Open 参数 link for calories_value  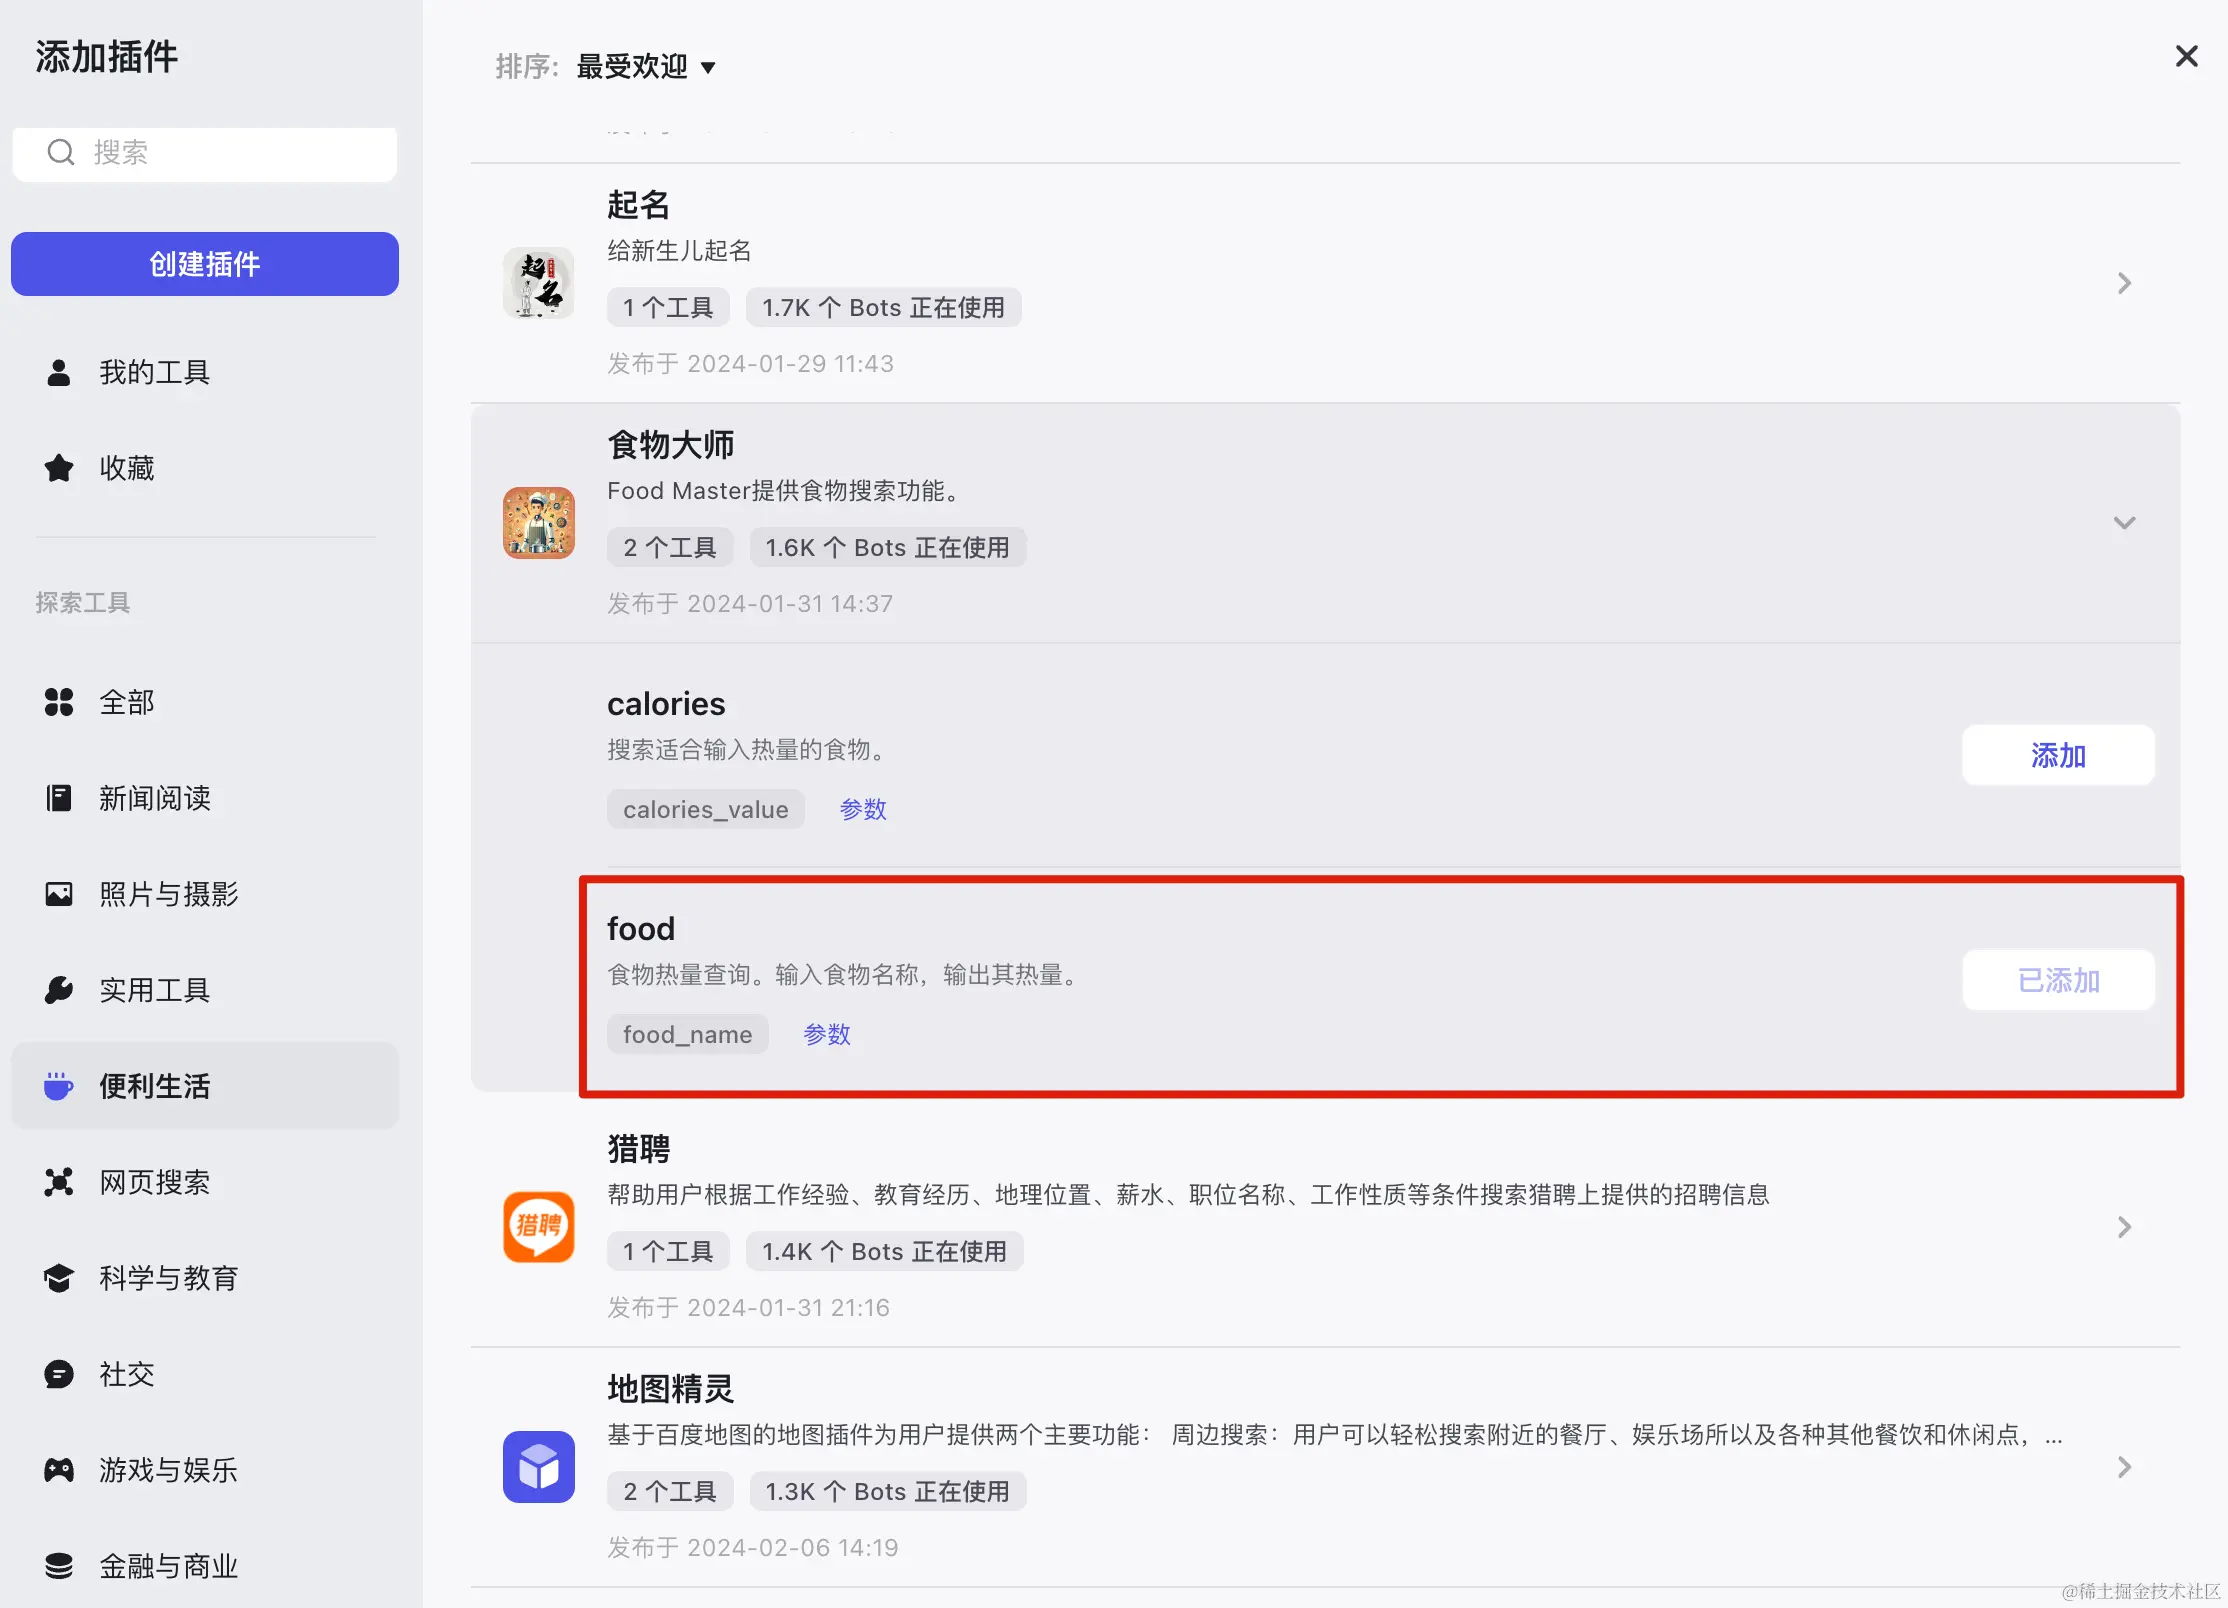pos(862,810)
